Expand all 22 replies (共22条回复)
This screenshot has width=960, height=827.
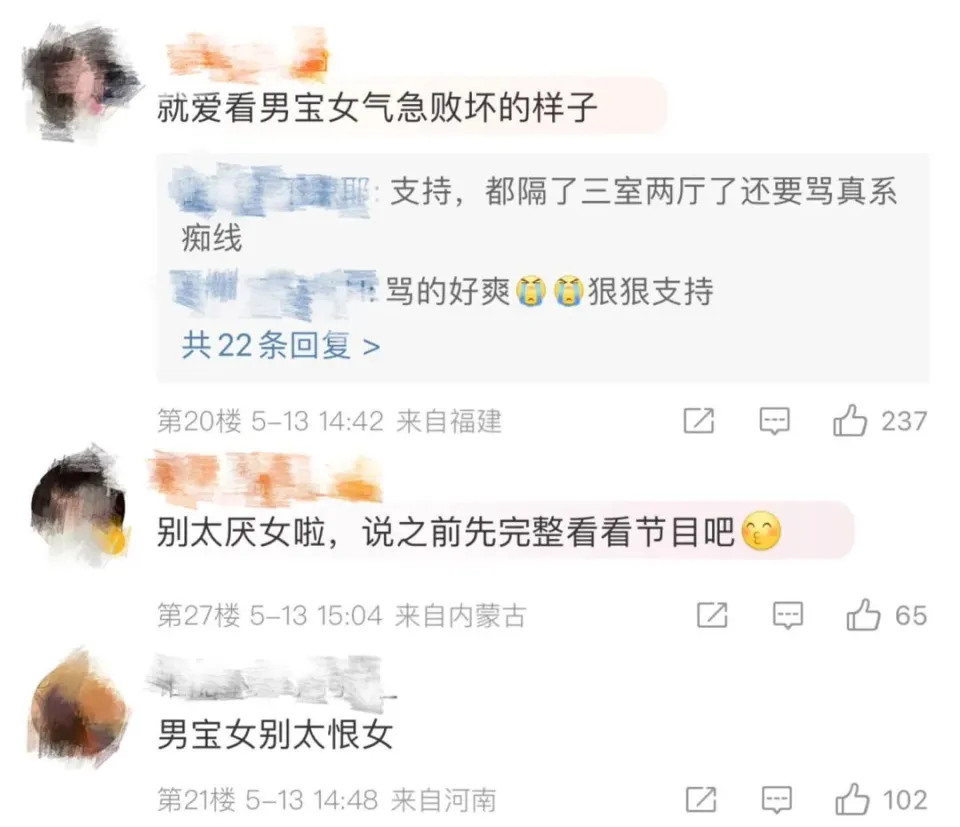coord(281,345)
